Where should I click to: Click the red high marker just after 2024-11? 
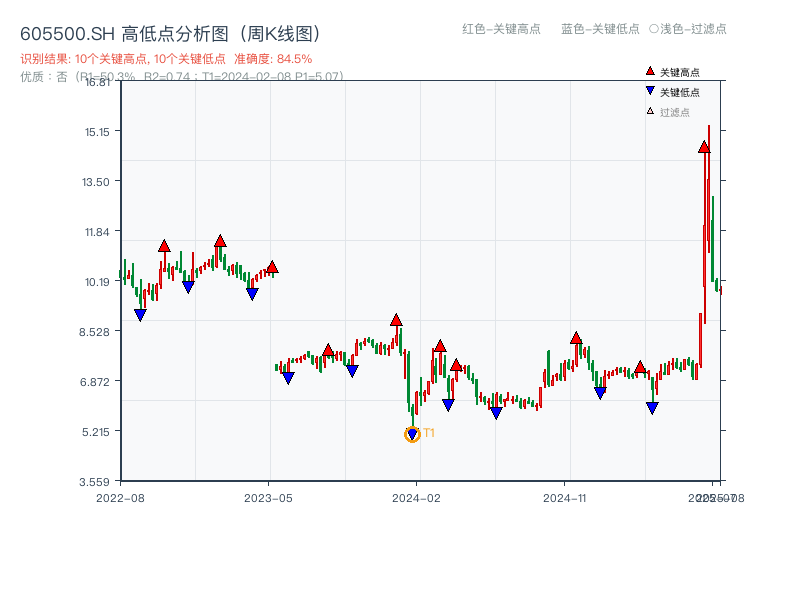576,338
